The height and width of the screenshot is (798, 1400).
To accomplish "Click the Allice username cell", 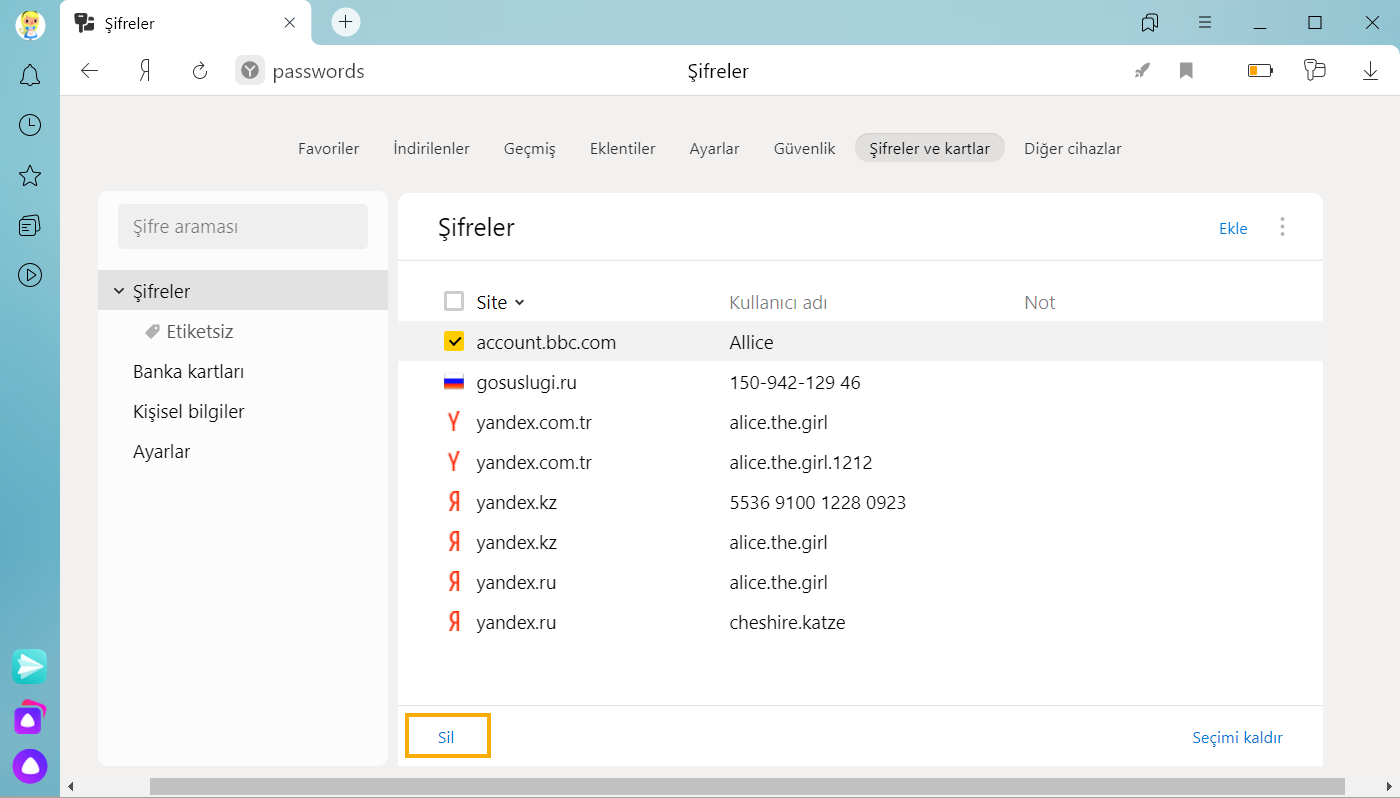I will pyautogui.click(x=751, y=342).
